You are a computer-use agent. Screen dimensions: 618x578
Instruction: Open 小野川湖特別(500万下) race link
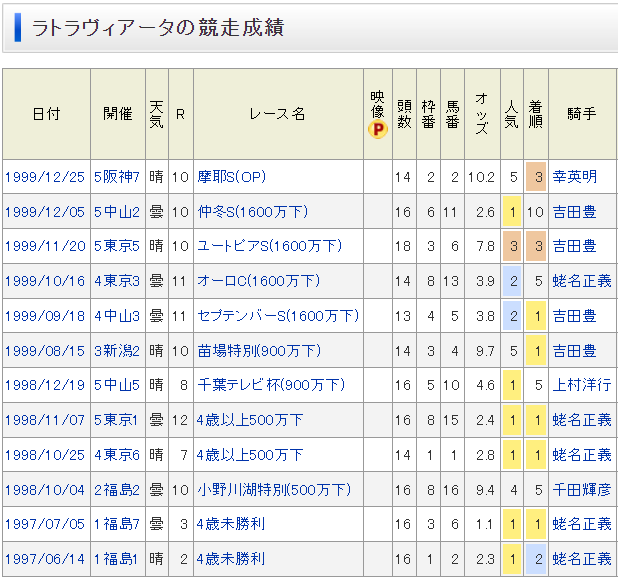(x=274, y=490)
